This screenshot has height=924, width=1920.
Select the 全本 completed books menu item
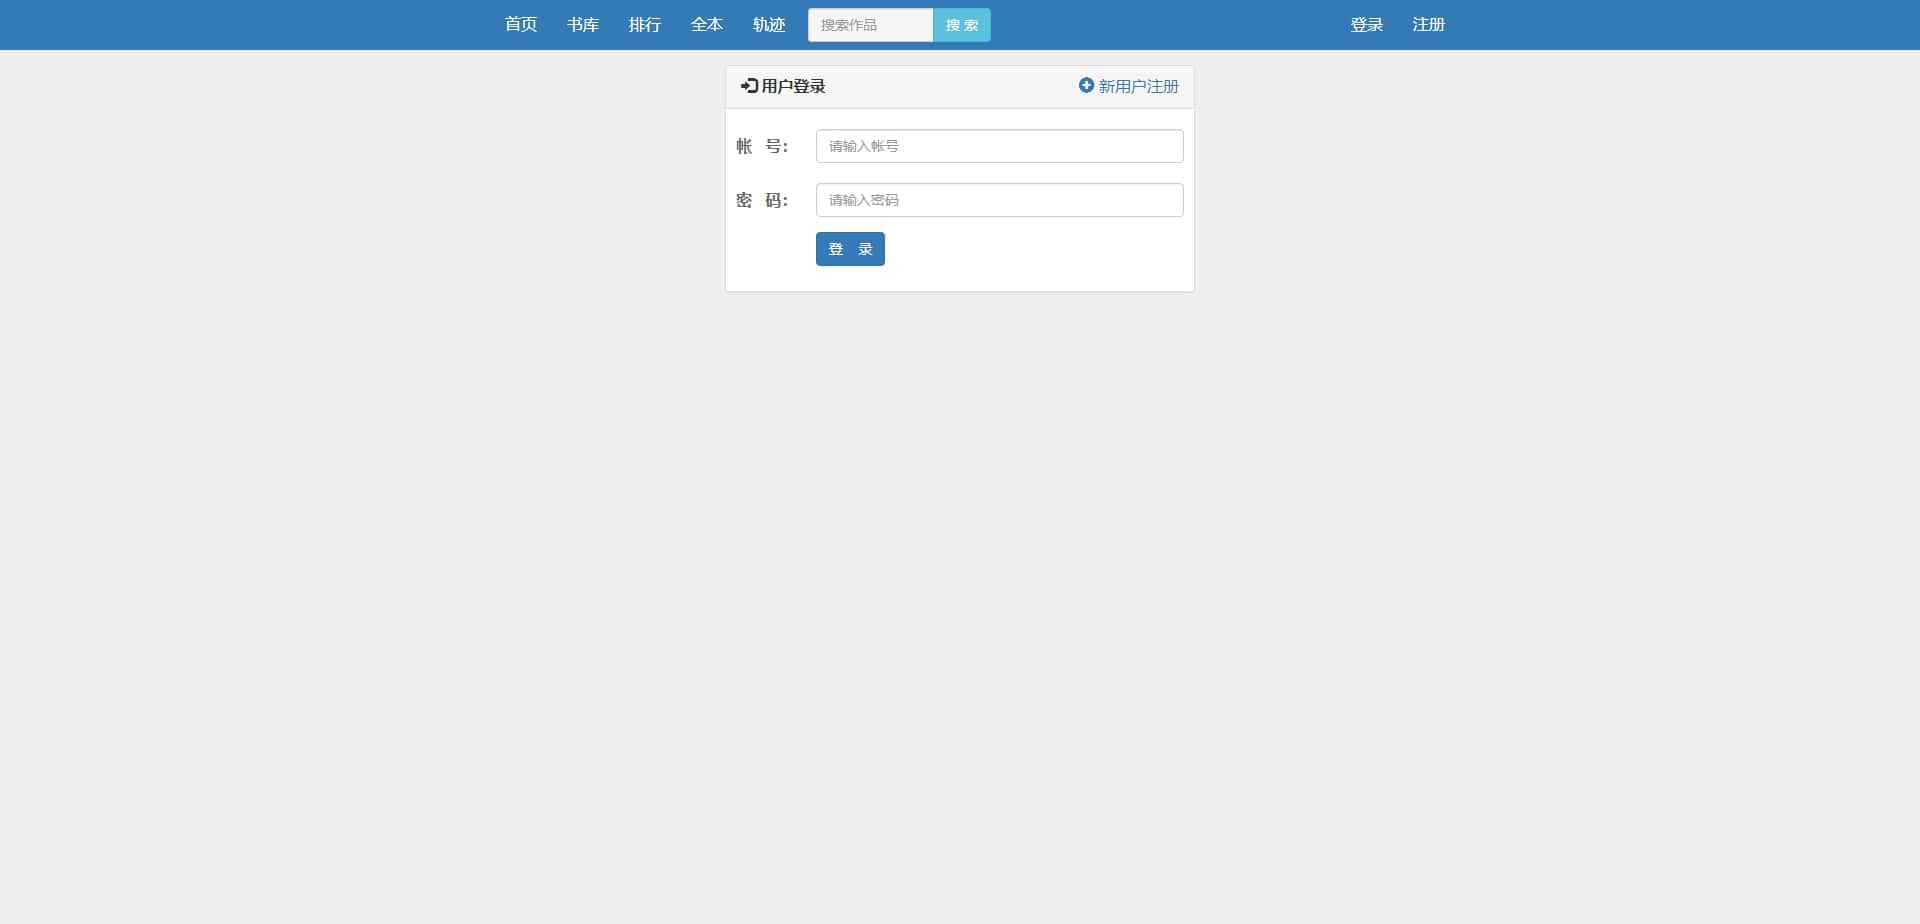(707, 25)
